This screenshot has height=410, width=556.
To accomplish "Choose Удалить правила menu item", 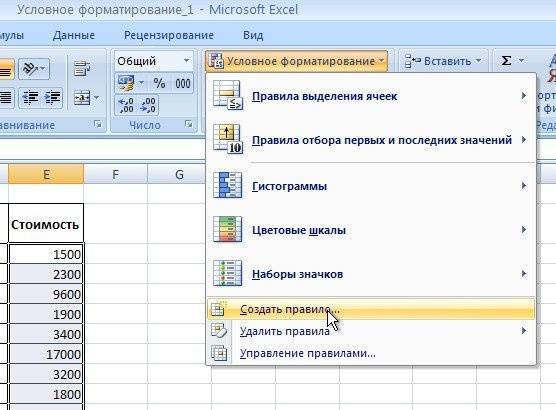I will pyautogui.click(x=371, y=331).
